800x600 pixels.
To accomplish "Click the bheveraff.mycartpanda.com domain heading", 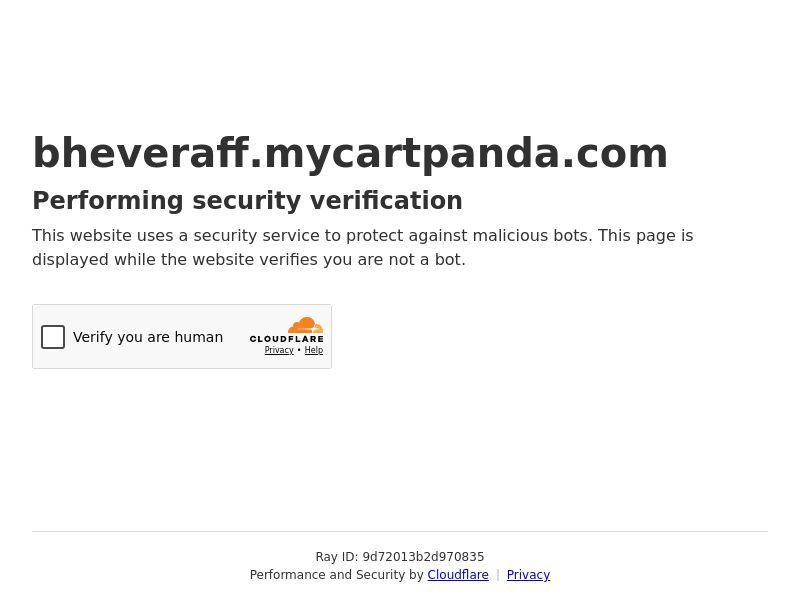I will [350, 153].
